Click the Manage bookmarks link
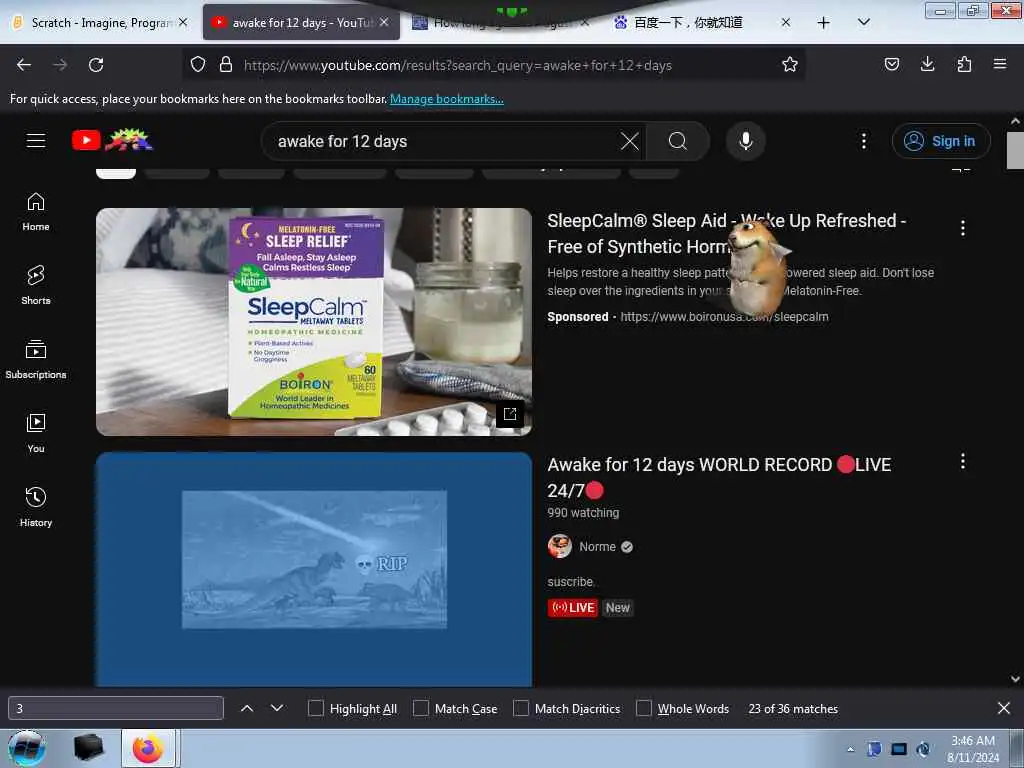This screenshot has width=1024, height=768. pos(447,99)
